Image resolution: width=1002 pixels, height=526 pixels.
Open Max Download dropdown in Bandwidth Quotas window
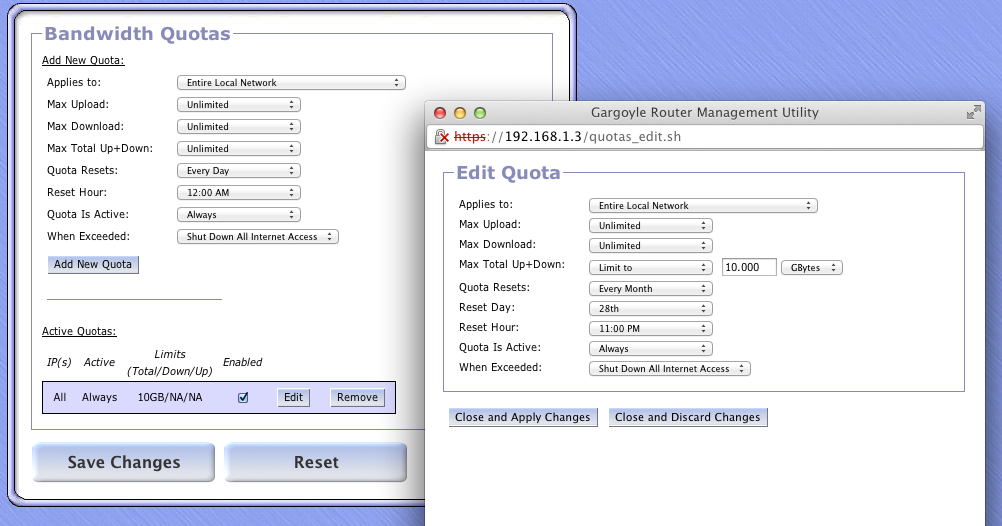tap(238, 127)
